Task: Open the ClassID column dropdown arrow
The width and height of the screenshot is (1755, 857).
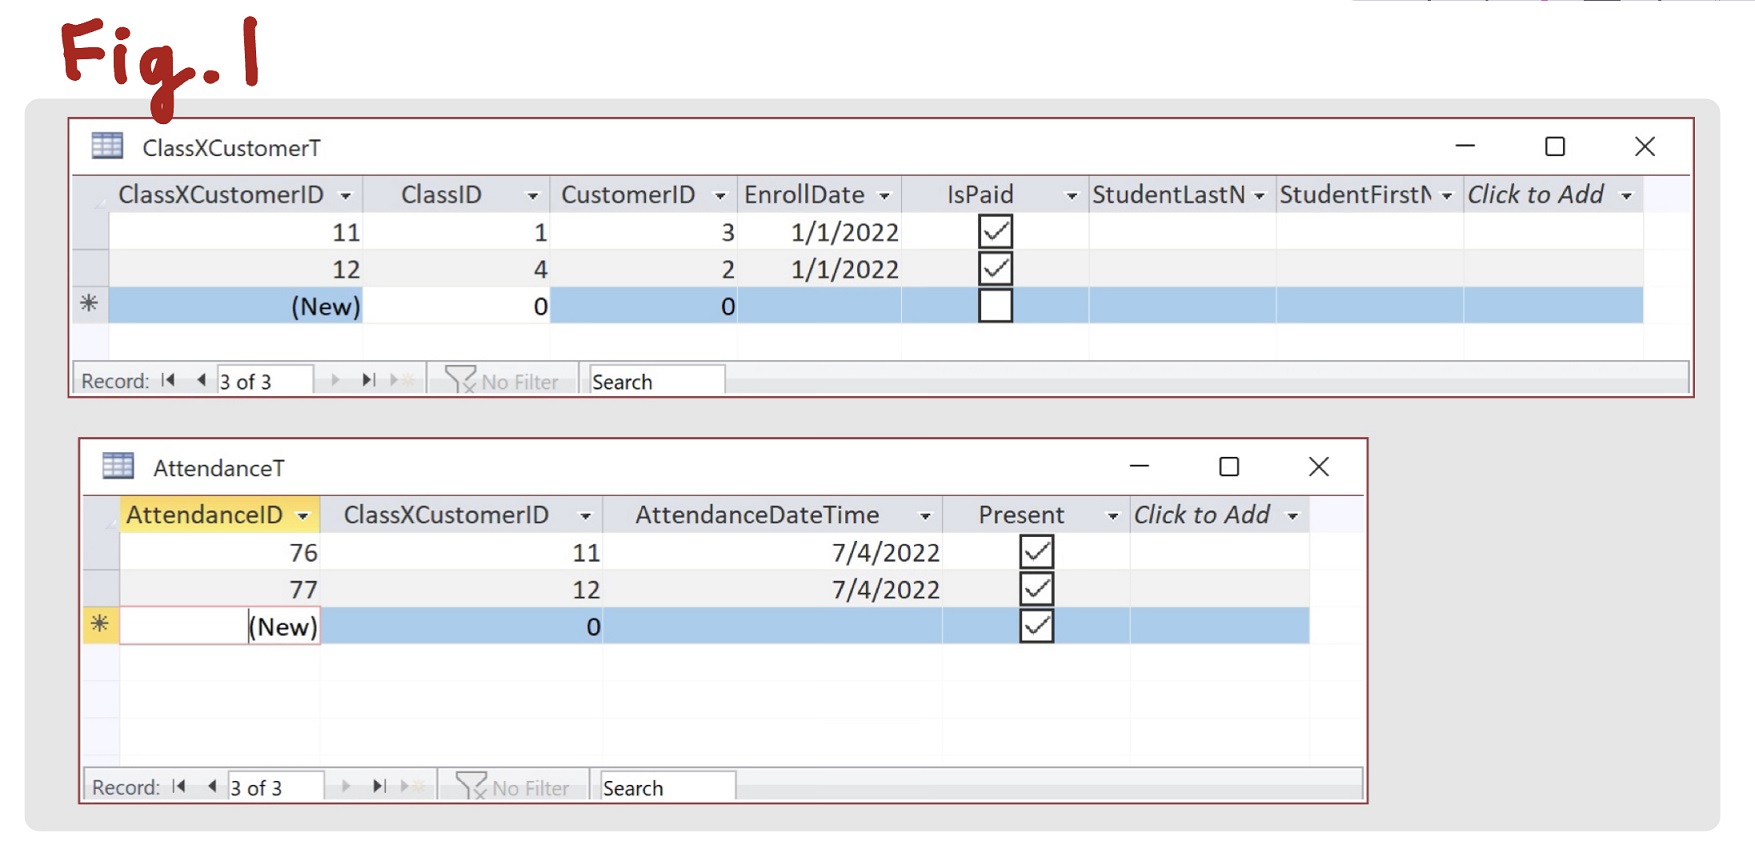Action: click(x=532, y=196)
